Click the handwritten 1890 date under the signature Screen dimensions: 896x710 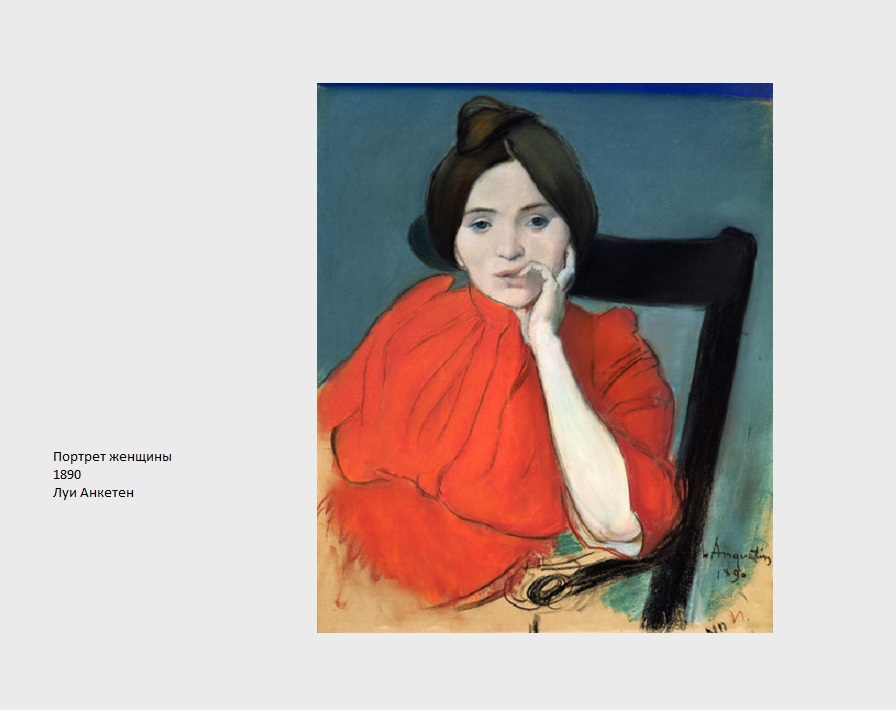tap(732, 573)
